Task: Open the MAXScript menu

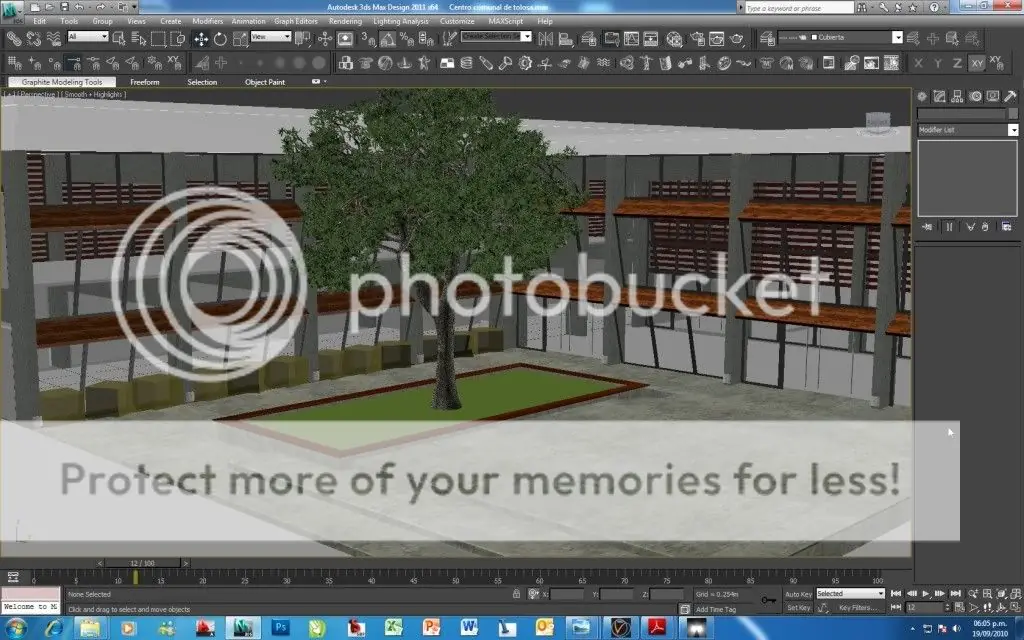Action: point(505,21)
